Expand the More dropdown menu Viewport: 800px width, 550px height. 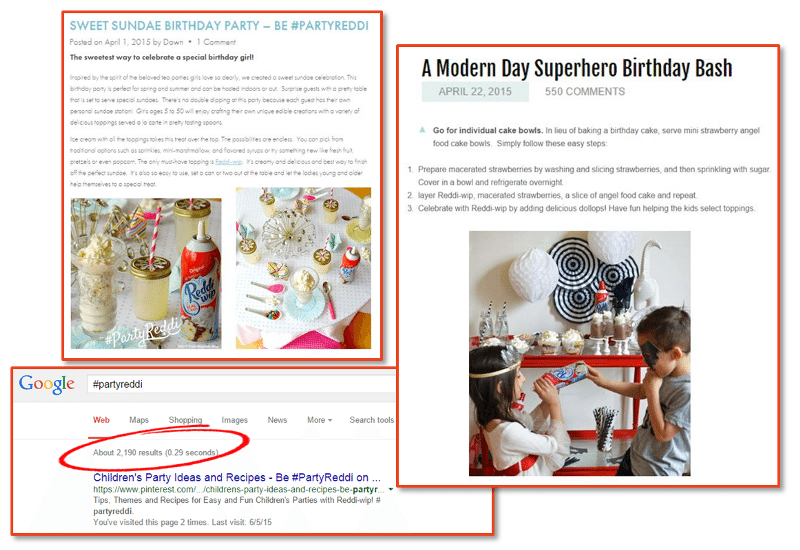tap(319, 420)
